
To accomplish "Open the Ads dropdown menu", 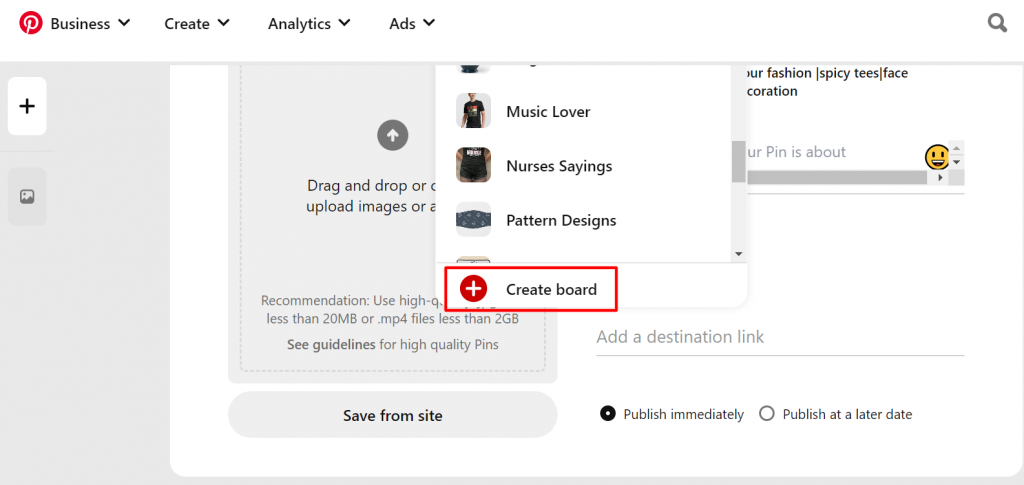I will point(412,23).
